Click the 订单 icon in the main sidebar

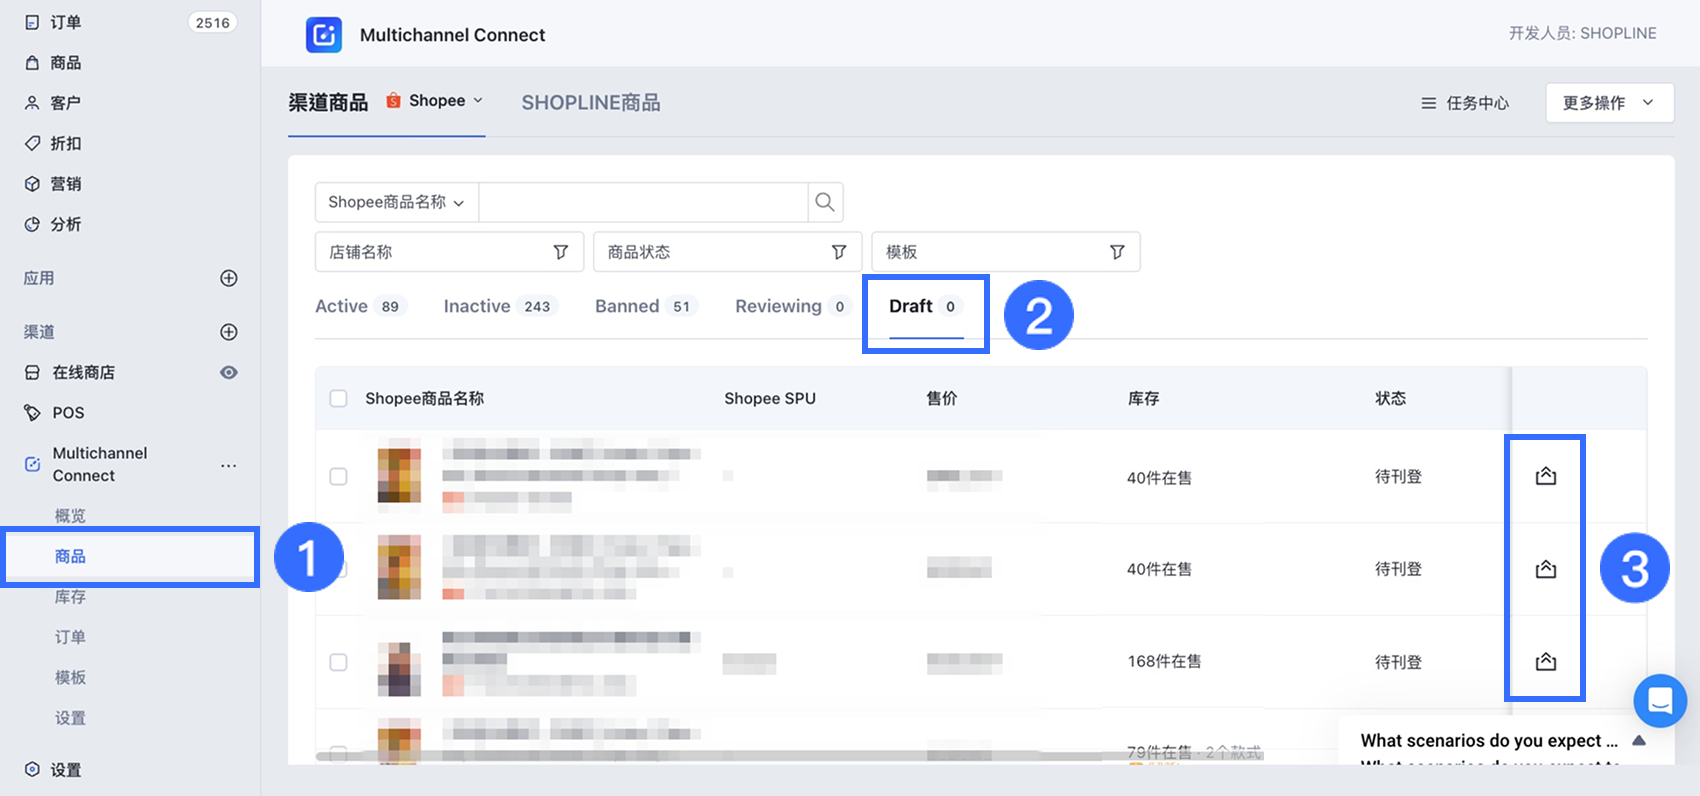point(32,22)
